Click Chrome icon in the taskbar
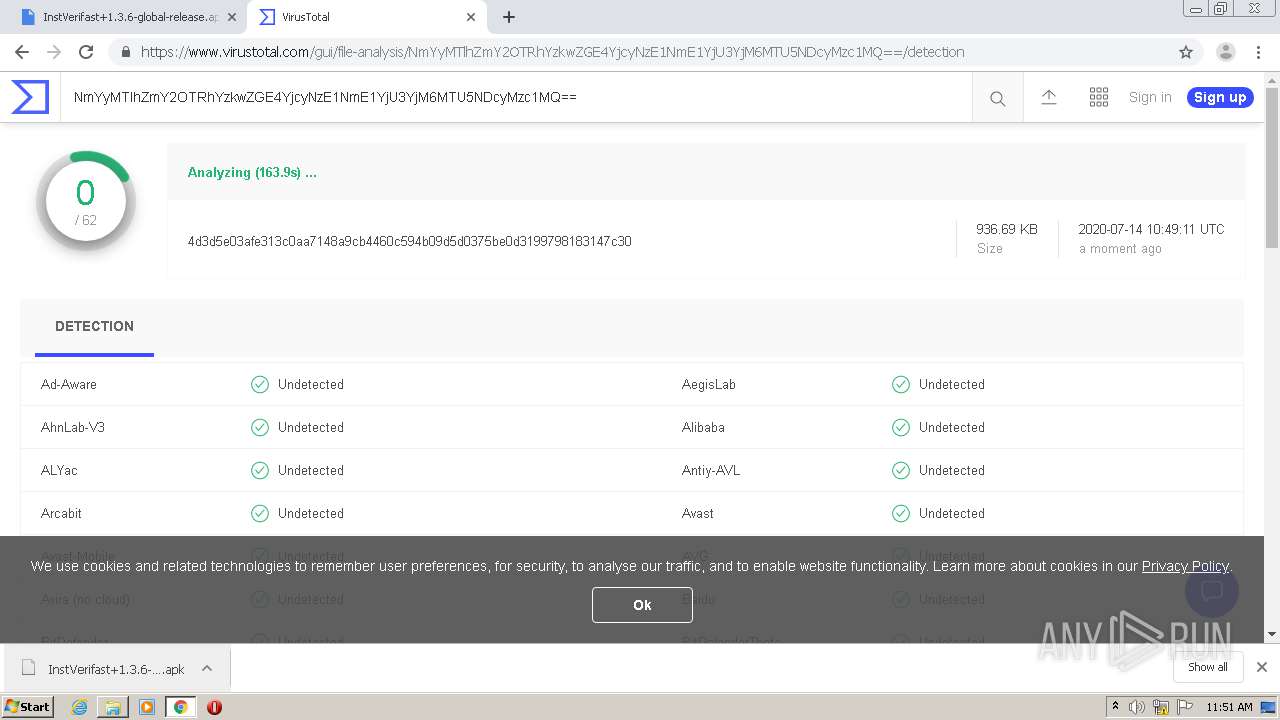Image resolution: width=1280 pixels, height=720 pixels. click(x=180, y=707)
